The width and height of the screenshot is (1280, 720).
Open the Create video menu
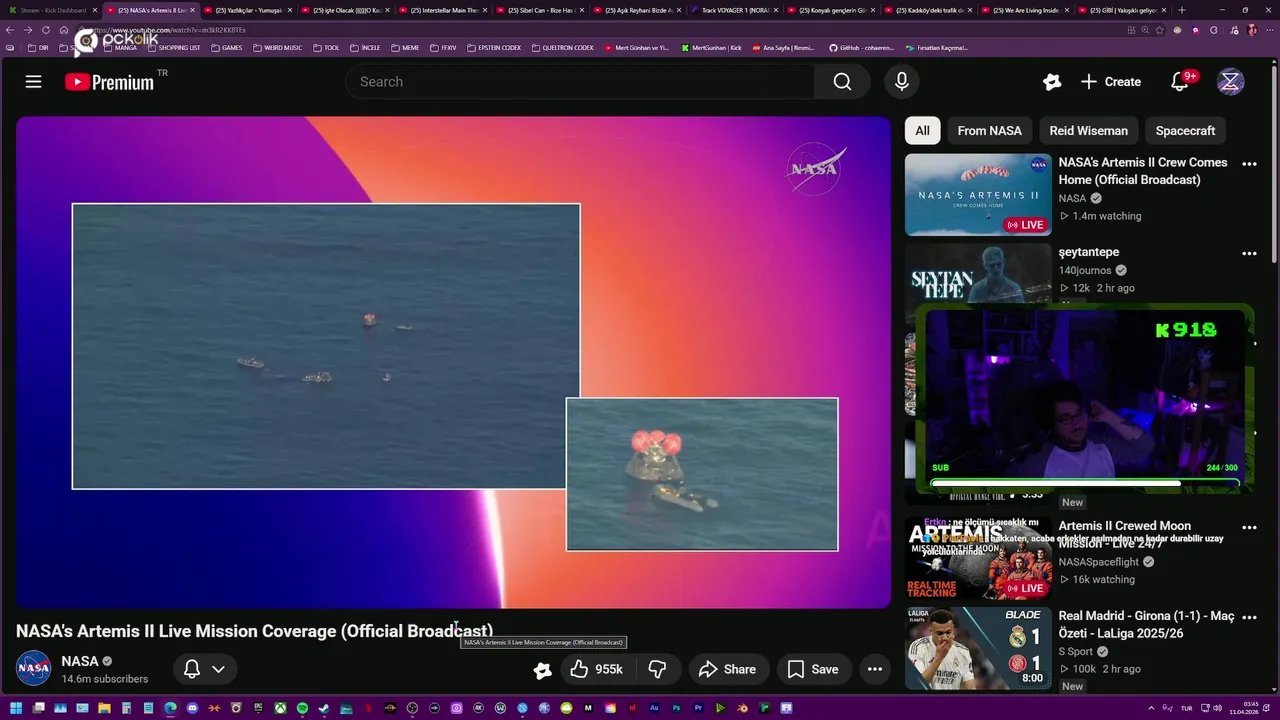(1110, 82)
